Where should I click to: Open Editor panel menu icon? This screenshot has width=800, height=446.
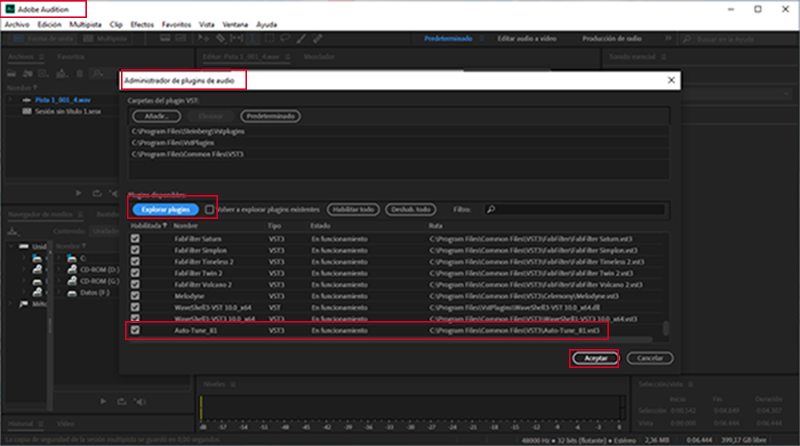point(288,57)
